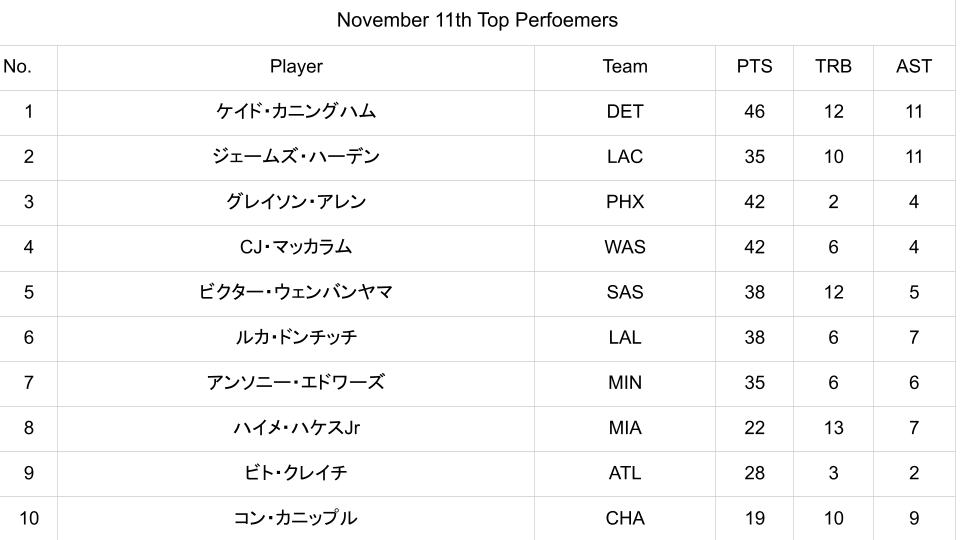Select the ジェームズ・ハーデン player cell
960x540 pixels.
[x=296, y=157]
